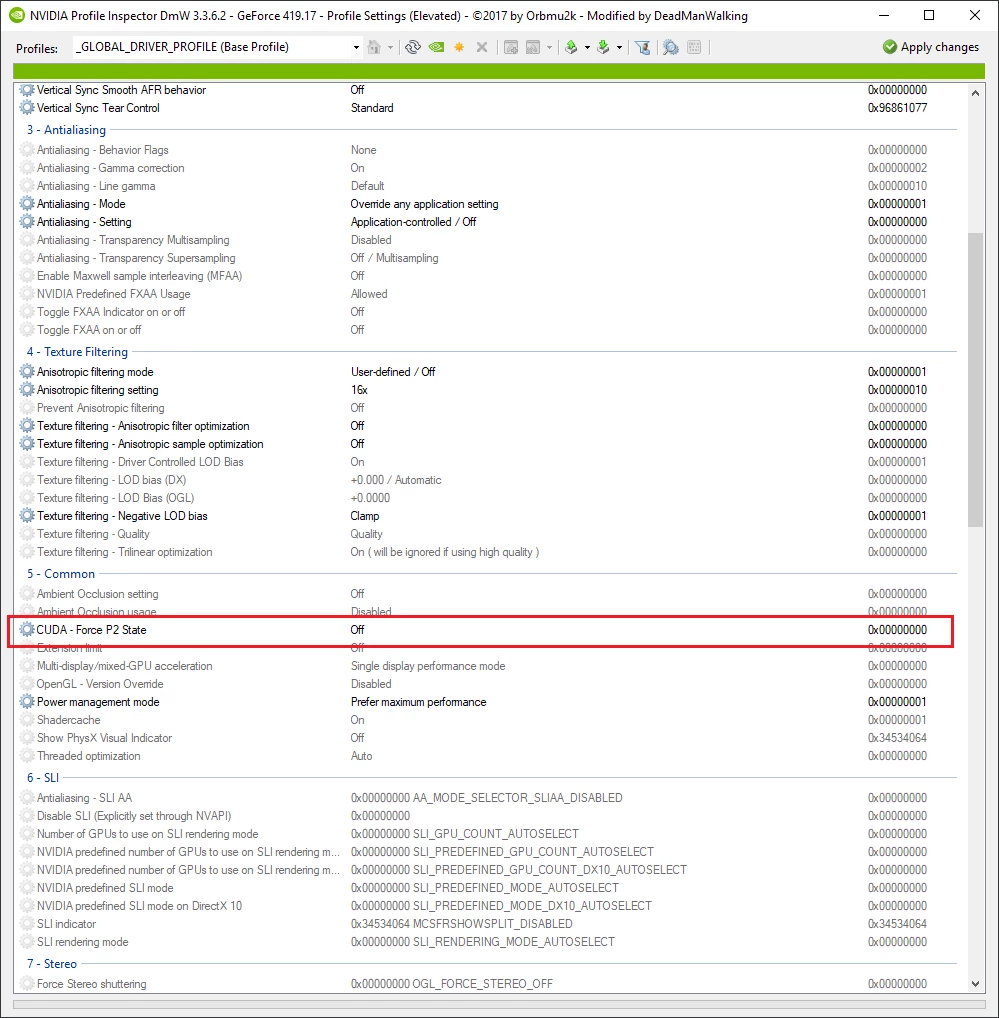The image size is (999, 1018).
Task: Open the import profiles dropdown arrow
Action: point(619,47)
